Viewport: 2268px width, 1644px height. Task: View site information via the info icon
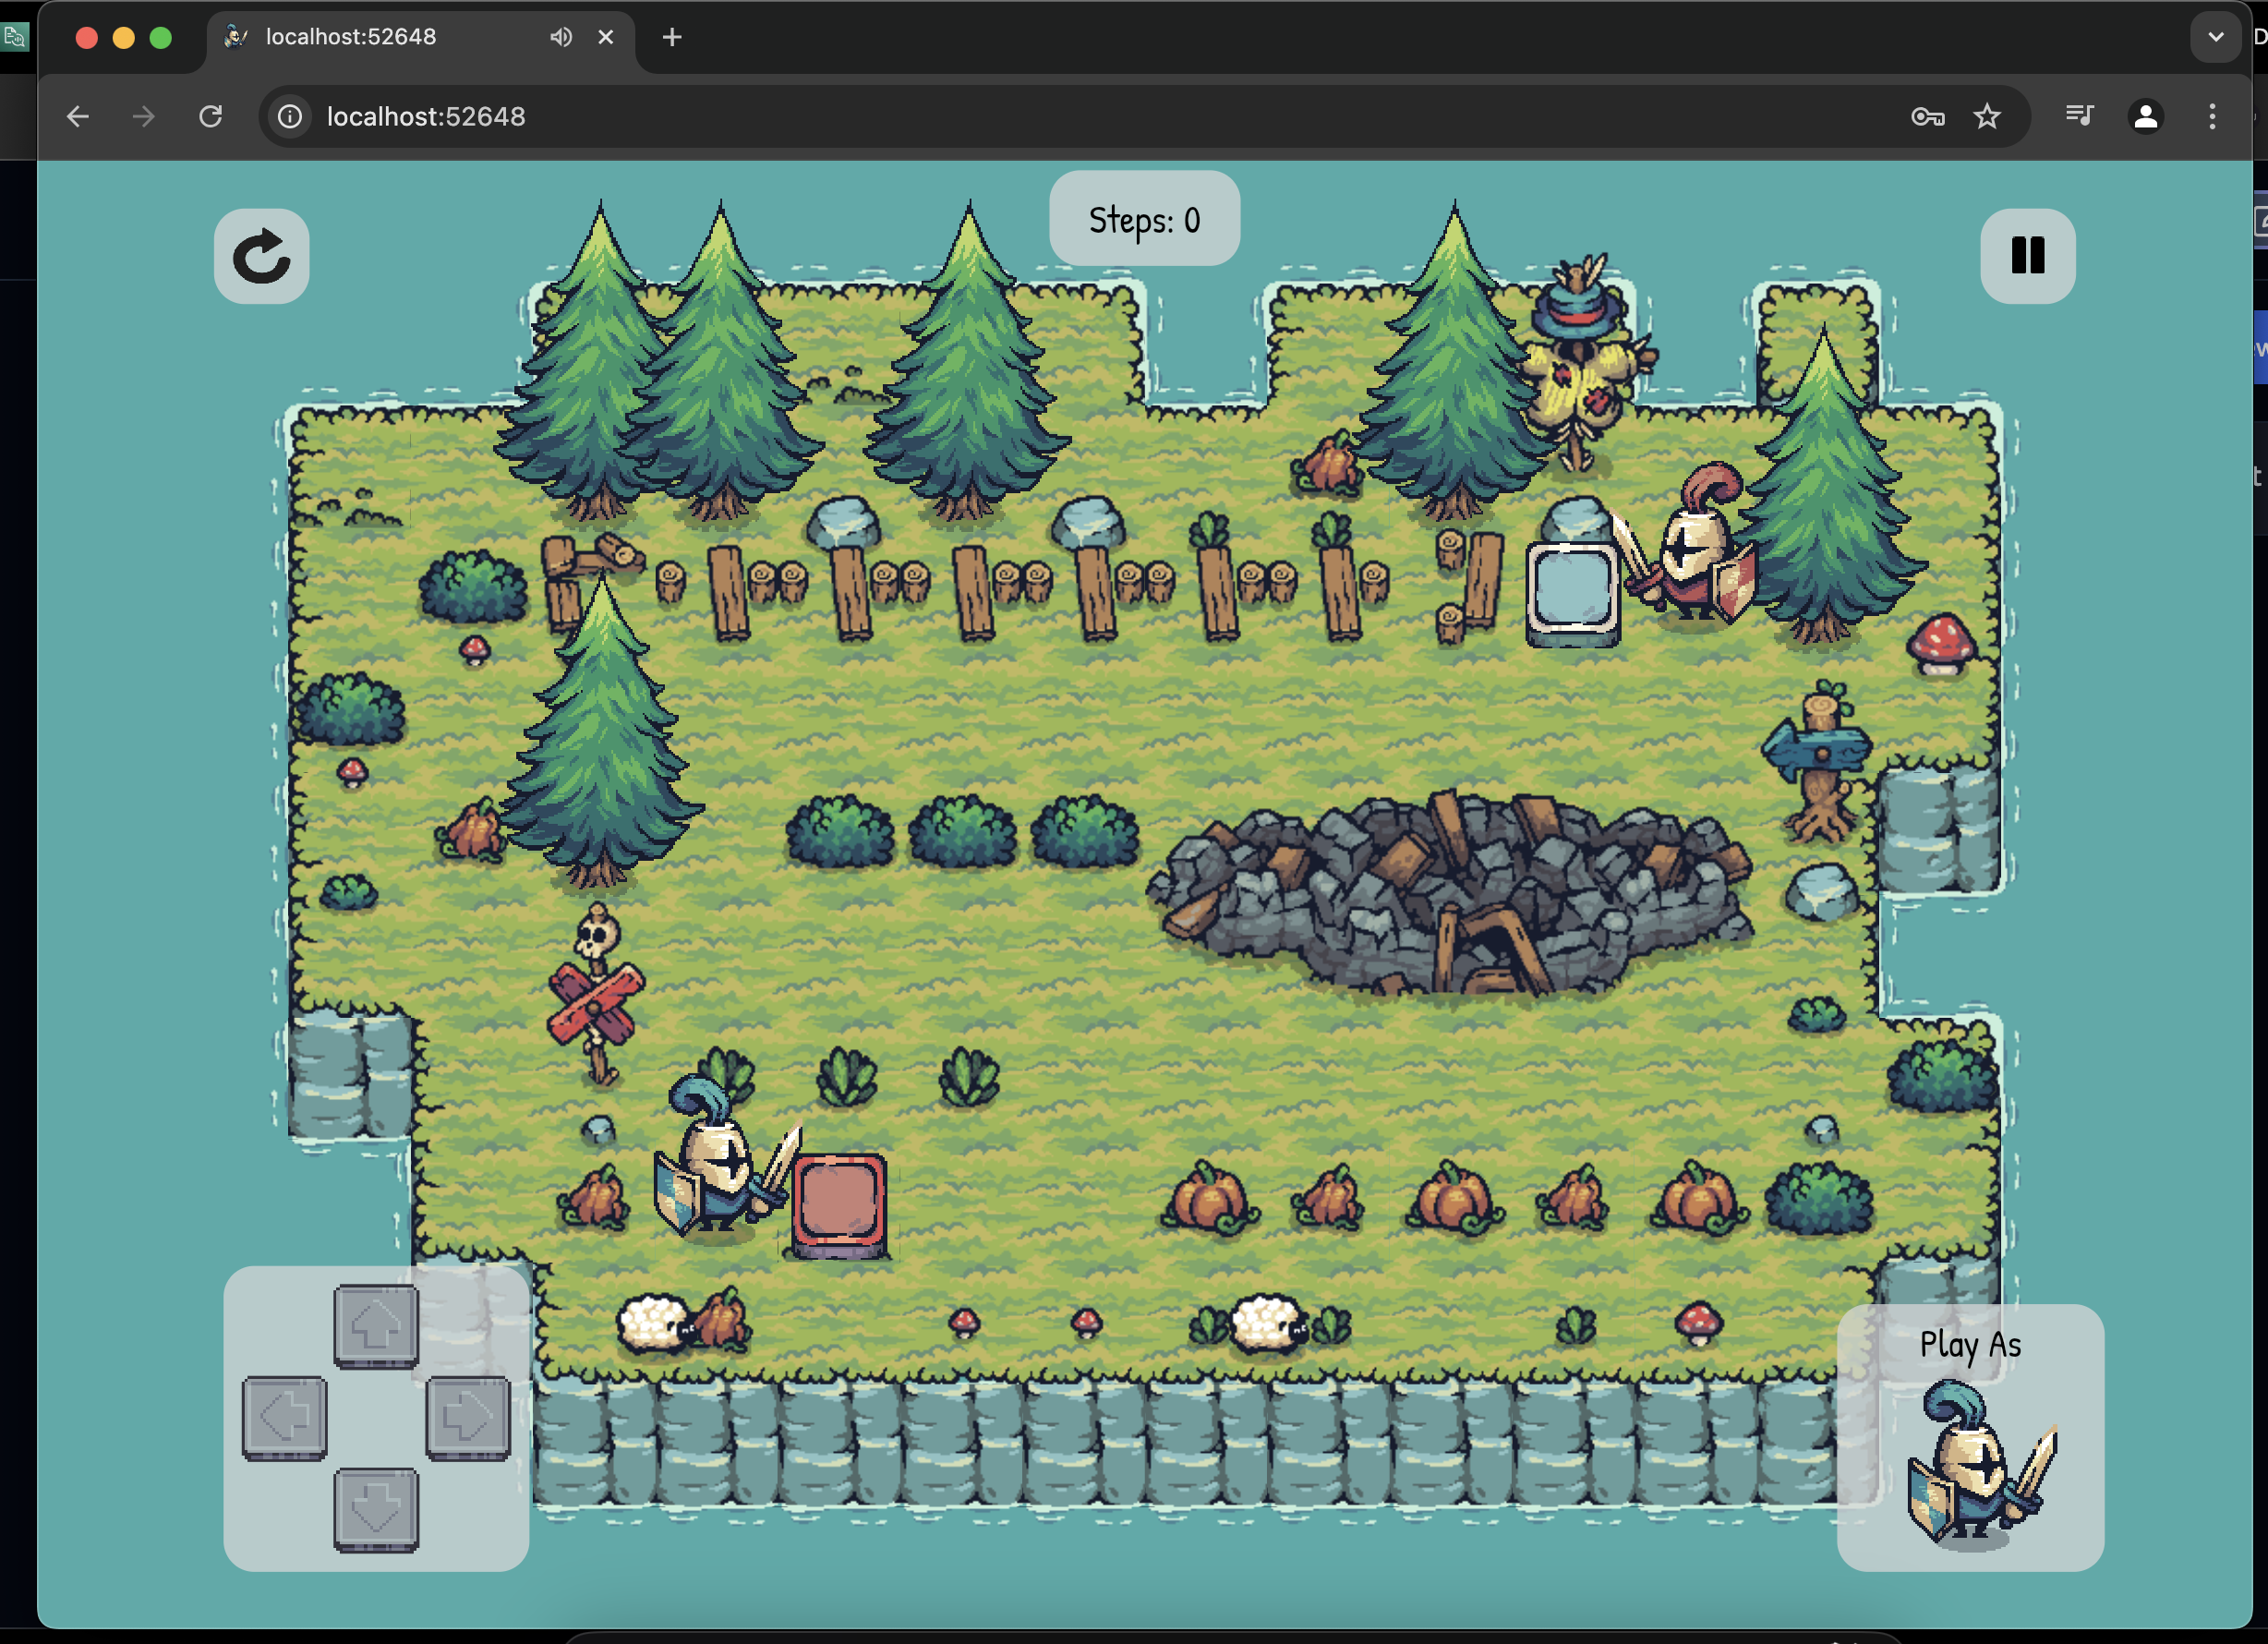290,117
